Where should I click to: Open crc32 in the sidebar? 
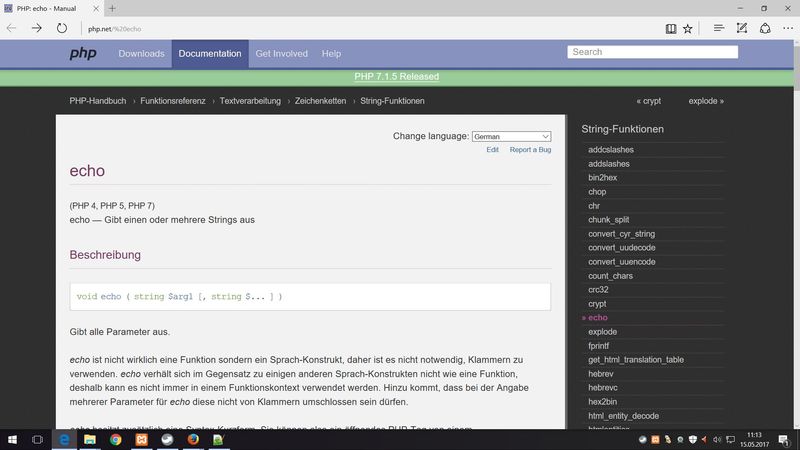click(x=598, y=290)
